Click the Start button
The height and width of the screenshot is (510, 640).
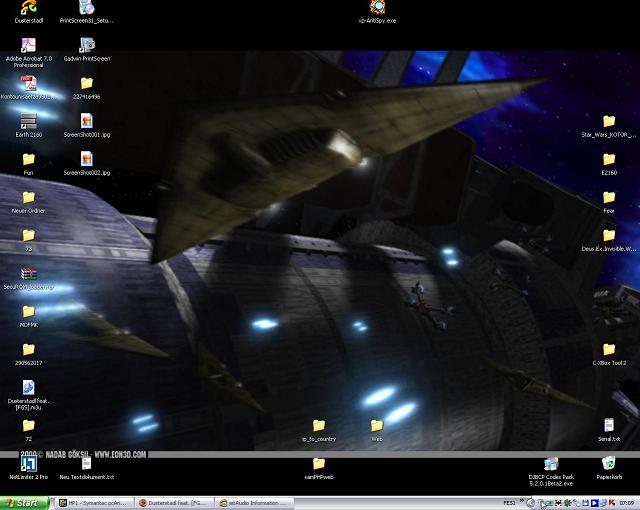pyautogui.click(x=24, y=503)
